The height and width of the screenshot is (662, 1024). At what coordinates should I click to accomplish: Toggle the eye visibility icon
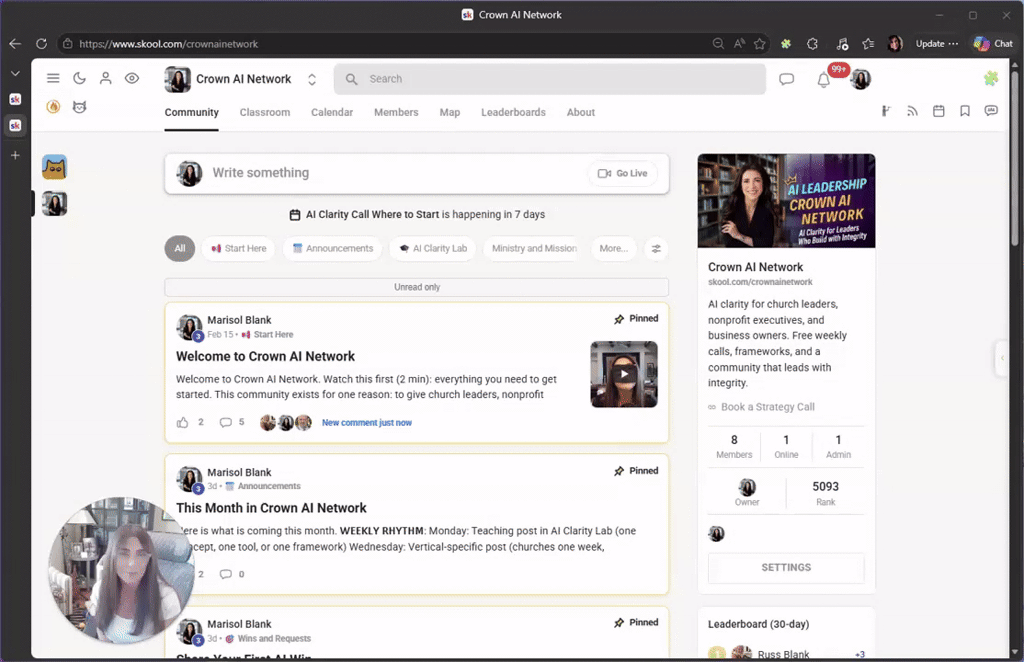[x=132, y=78]
